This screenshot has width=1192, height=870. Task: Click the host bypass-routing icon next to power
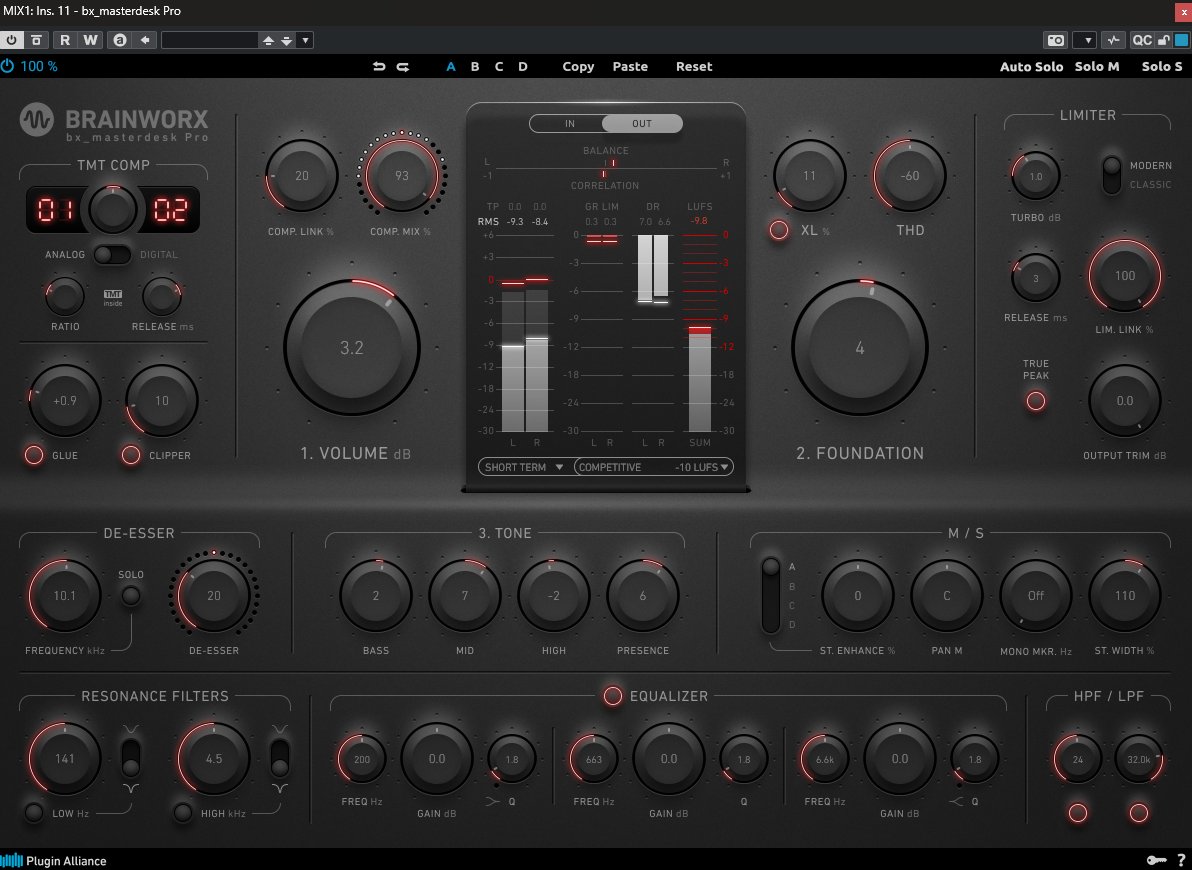click(36, 40)
